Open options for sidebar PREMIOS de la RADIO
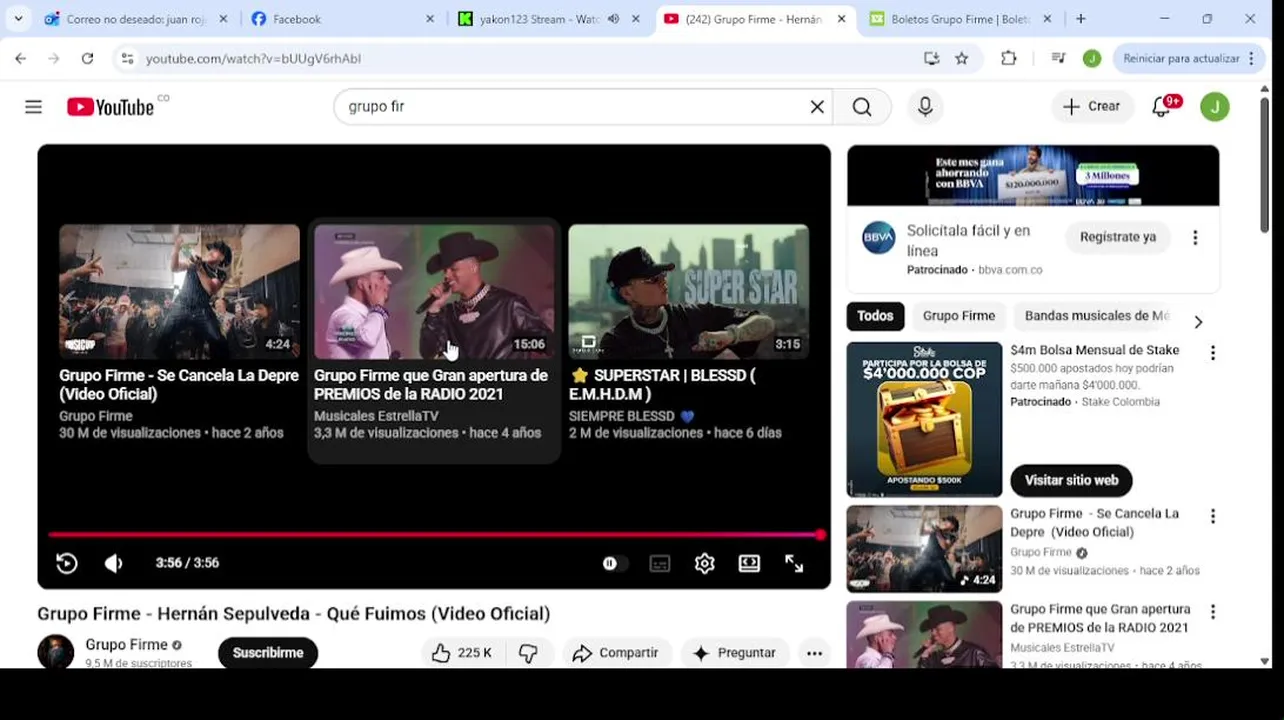 point(1213,612)
